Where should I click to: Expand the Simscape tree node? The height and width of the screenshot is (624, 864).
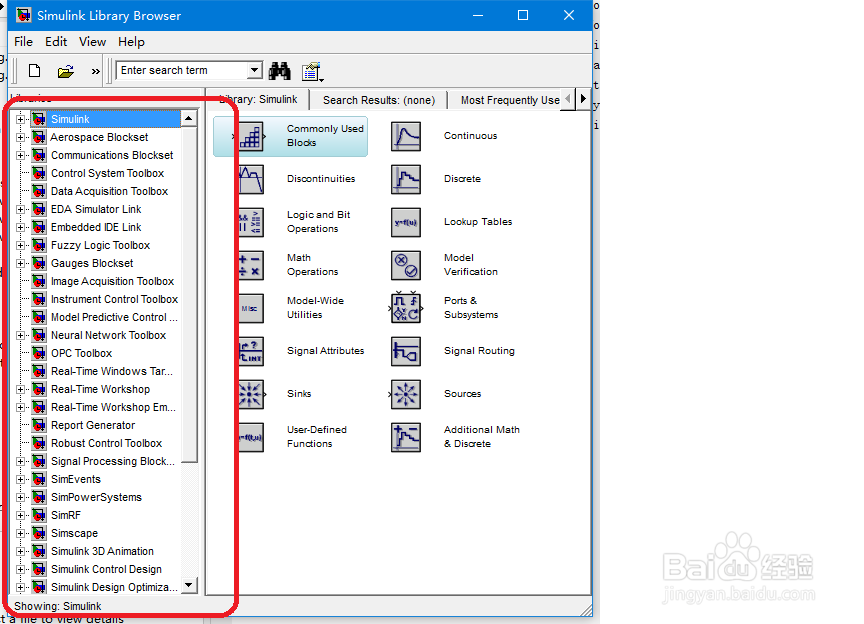[20, 534]
